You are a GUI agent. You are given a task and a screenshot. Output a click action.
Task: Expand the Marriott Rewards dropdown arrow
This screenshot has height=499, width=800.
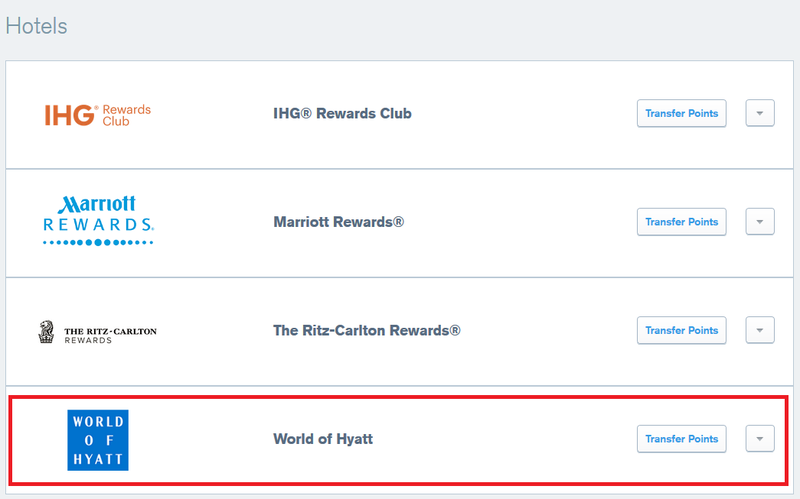[x=760, y=221]
